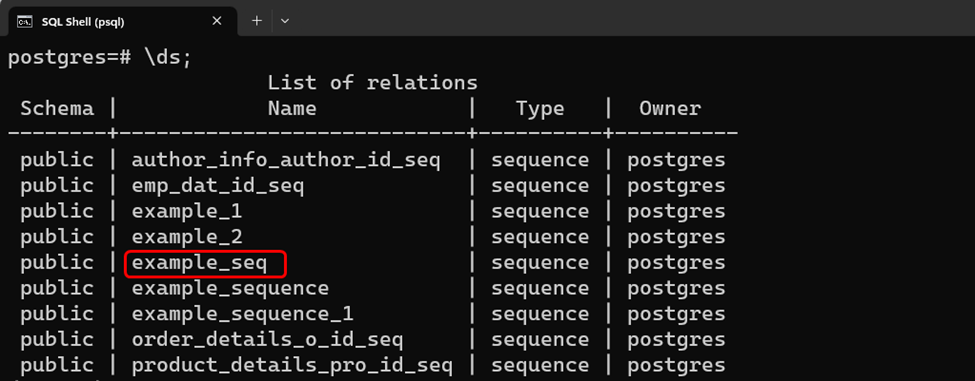Viewport: 975px width, 381px height.
Task: Open a new terminal tab with plus button
Action: pos(257,21)
